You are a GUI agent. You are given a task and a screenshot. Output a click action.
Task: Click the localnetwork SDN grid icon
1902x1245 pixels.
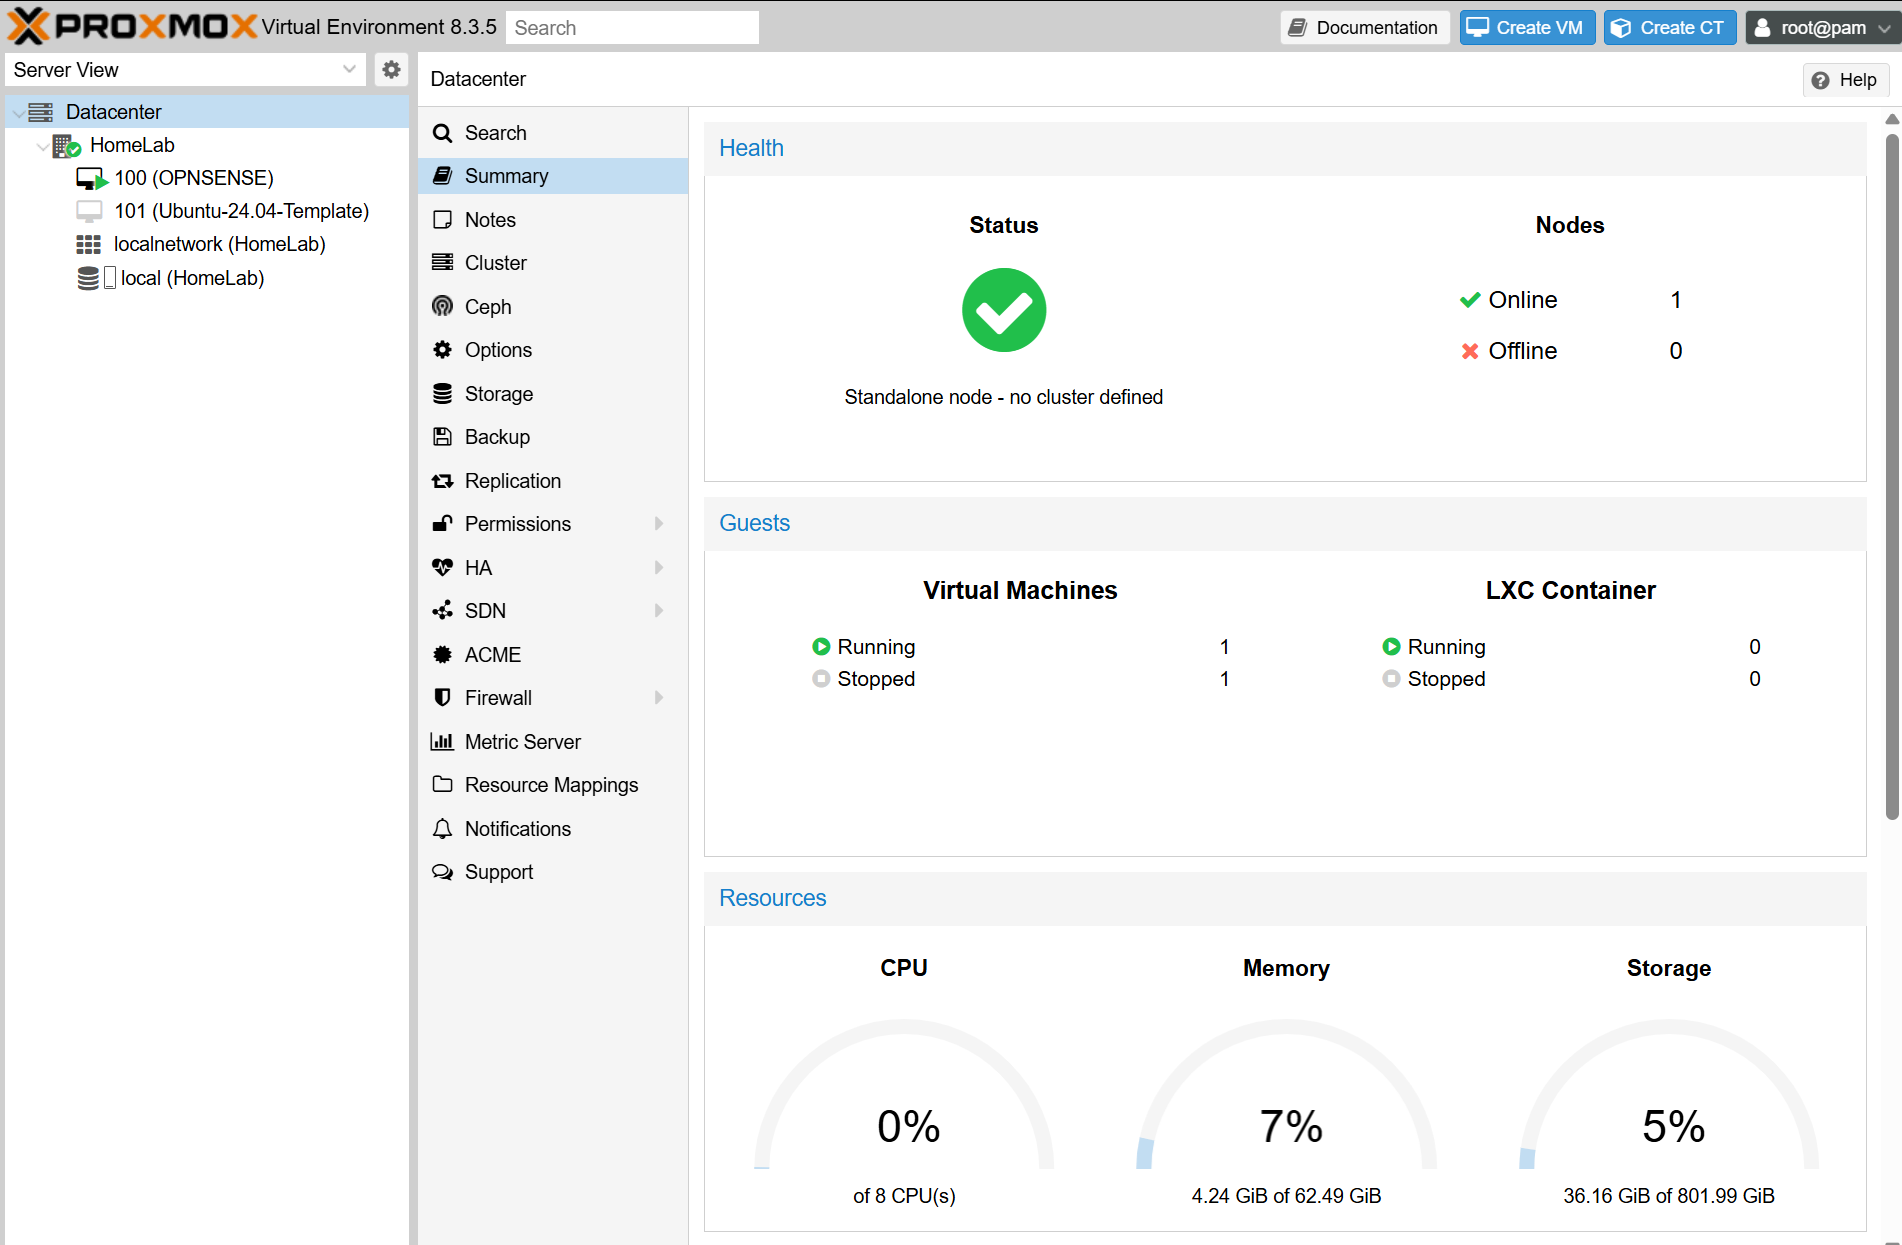click(89, 245)
